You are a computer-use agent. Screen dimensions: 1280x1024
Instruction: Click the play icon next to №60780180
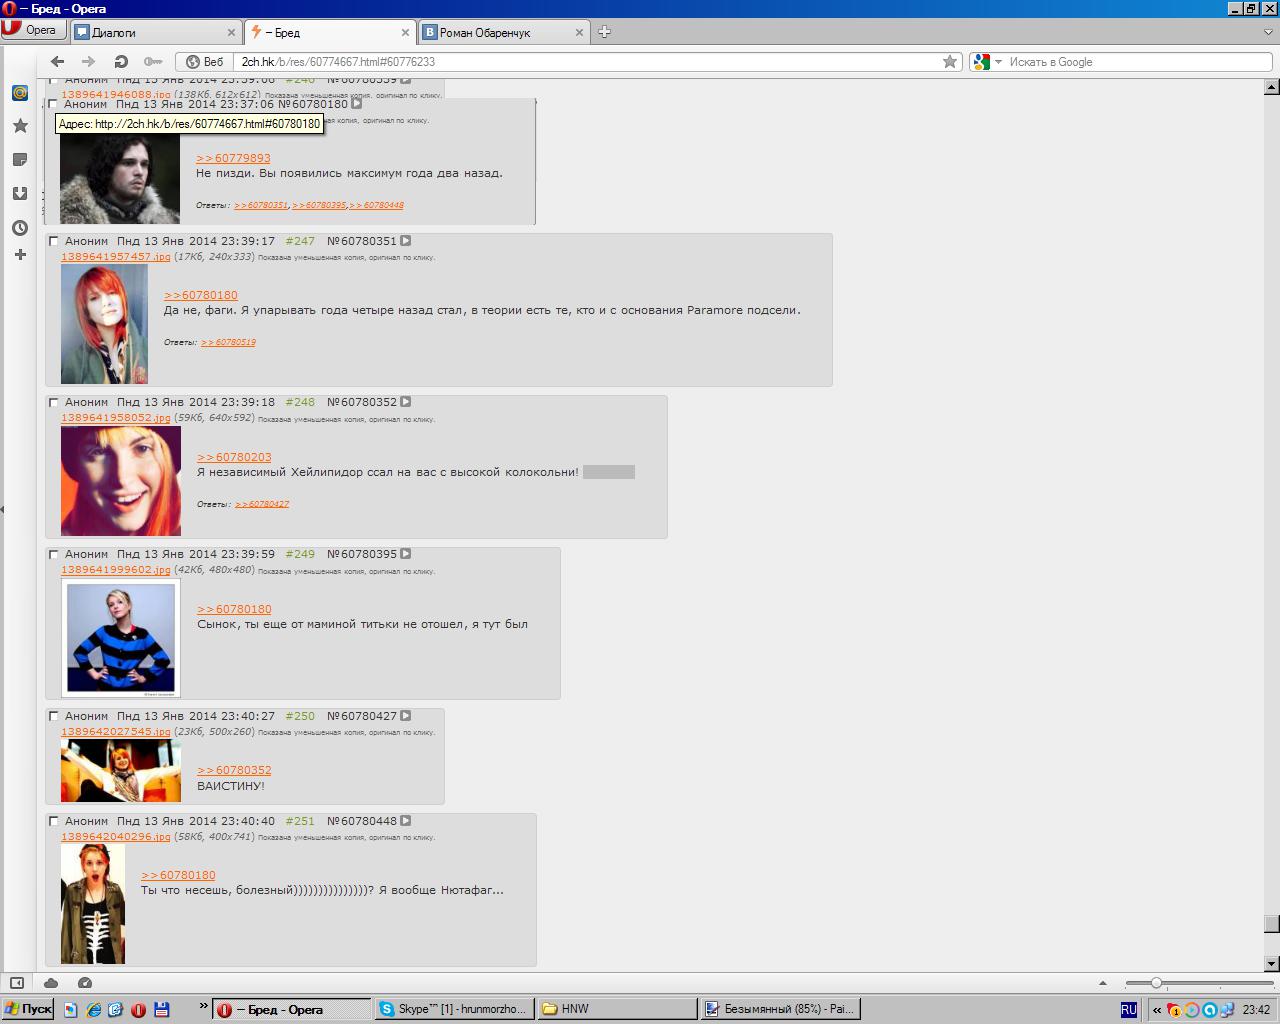[x=357, y=103]
